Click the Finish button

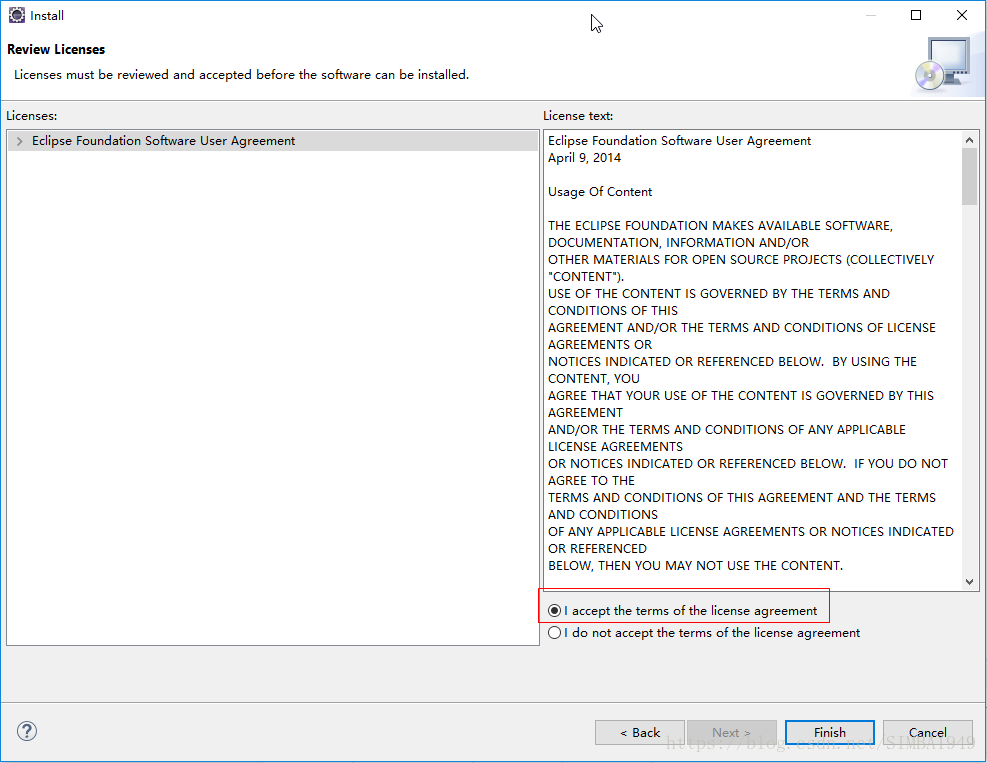pos(829,732)
